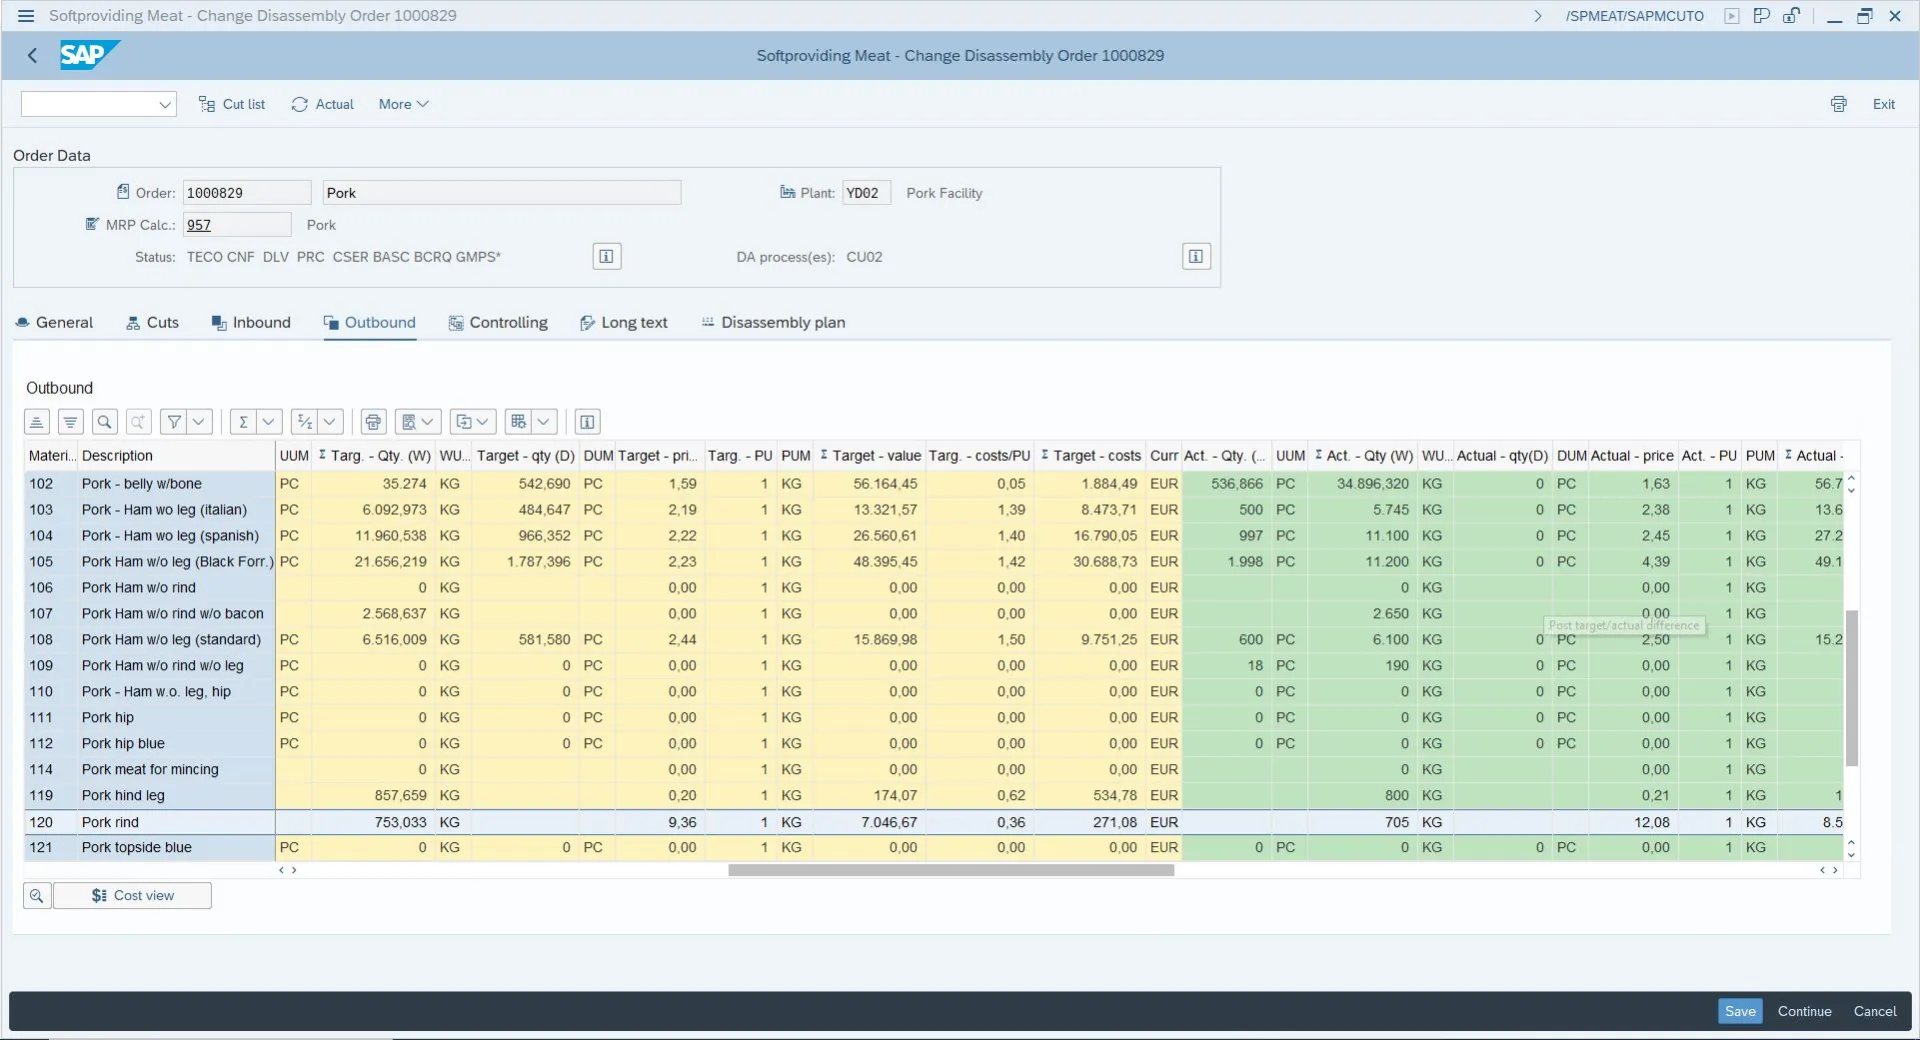The width and height of the screenshot is (1920, 1040).
Task: Open the Export dropdown arrow
Action: point(483,422)
